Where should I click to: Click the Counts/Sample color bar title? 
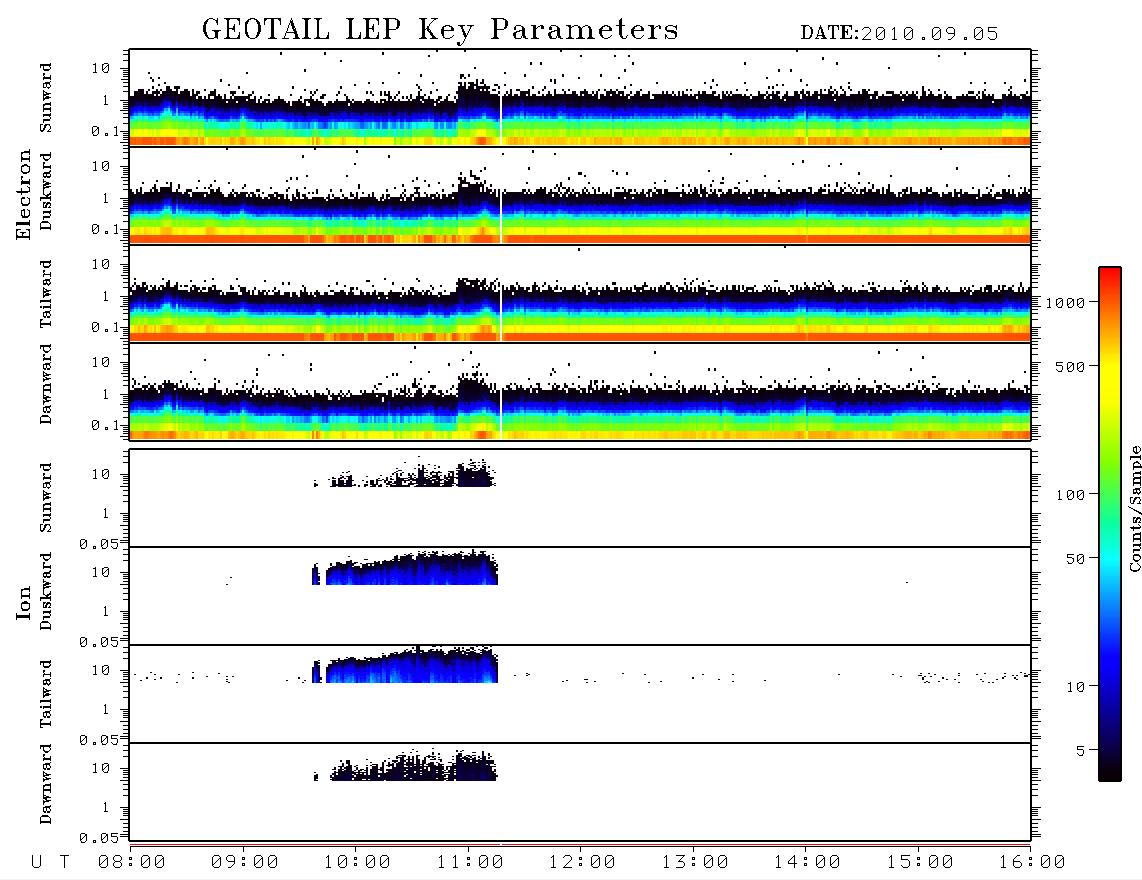coord(1134,508)
